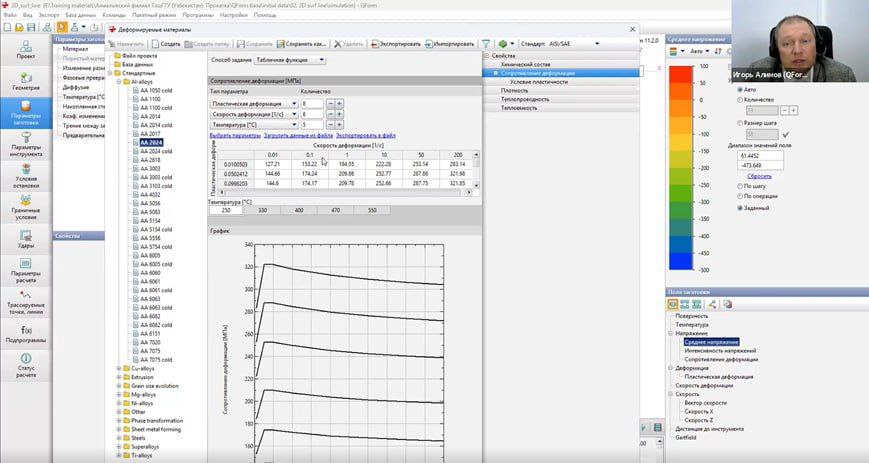Viewport: 869px width, 463px height.
Task: Open the Способ задания dropdown
Action: (291, 60)
